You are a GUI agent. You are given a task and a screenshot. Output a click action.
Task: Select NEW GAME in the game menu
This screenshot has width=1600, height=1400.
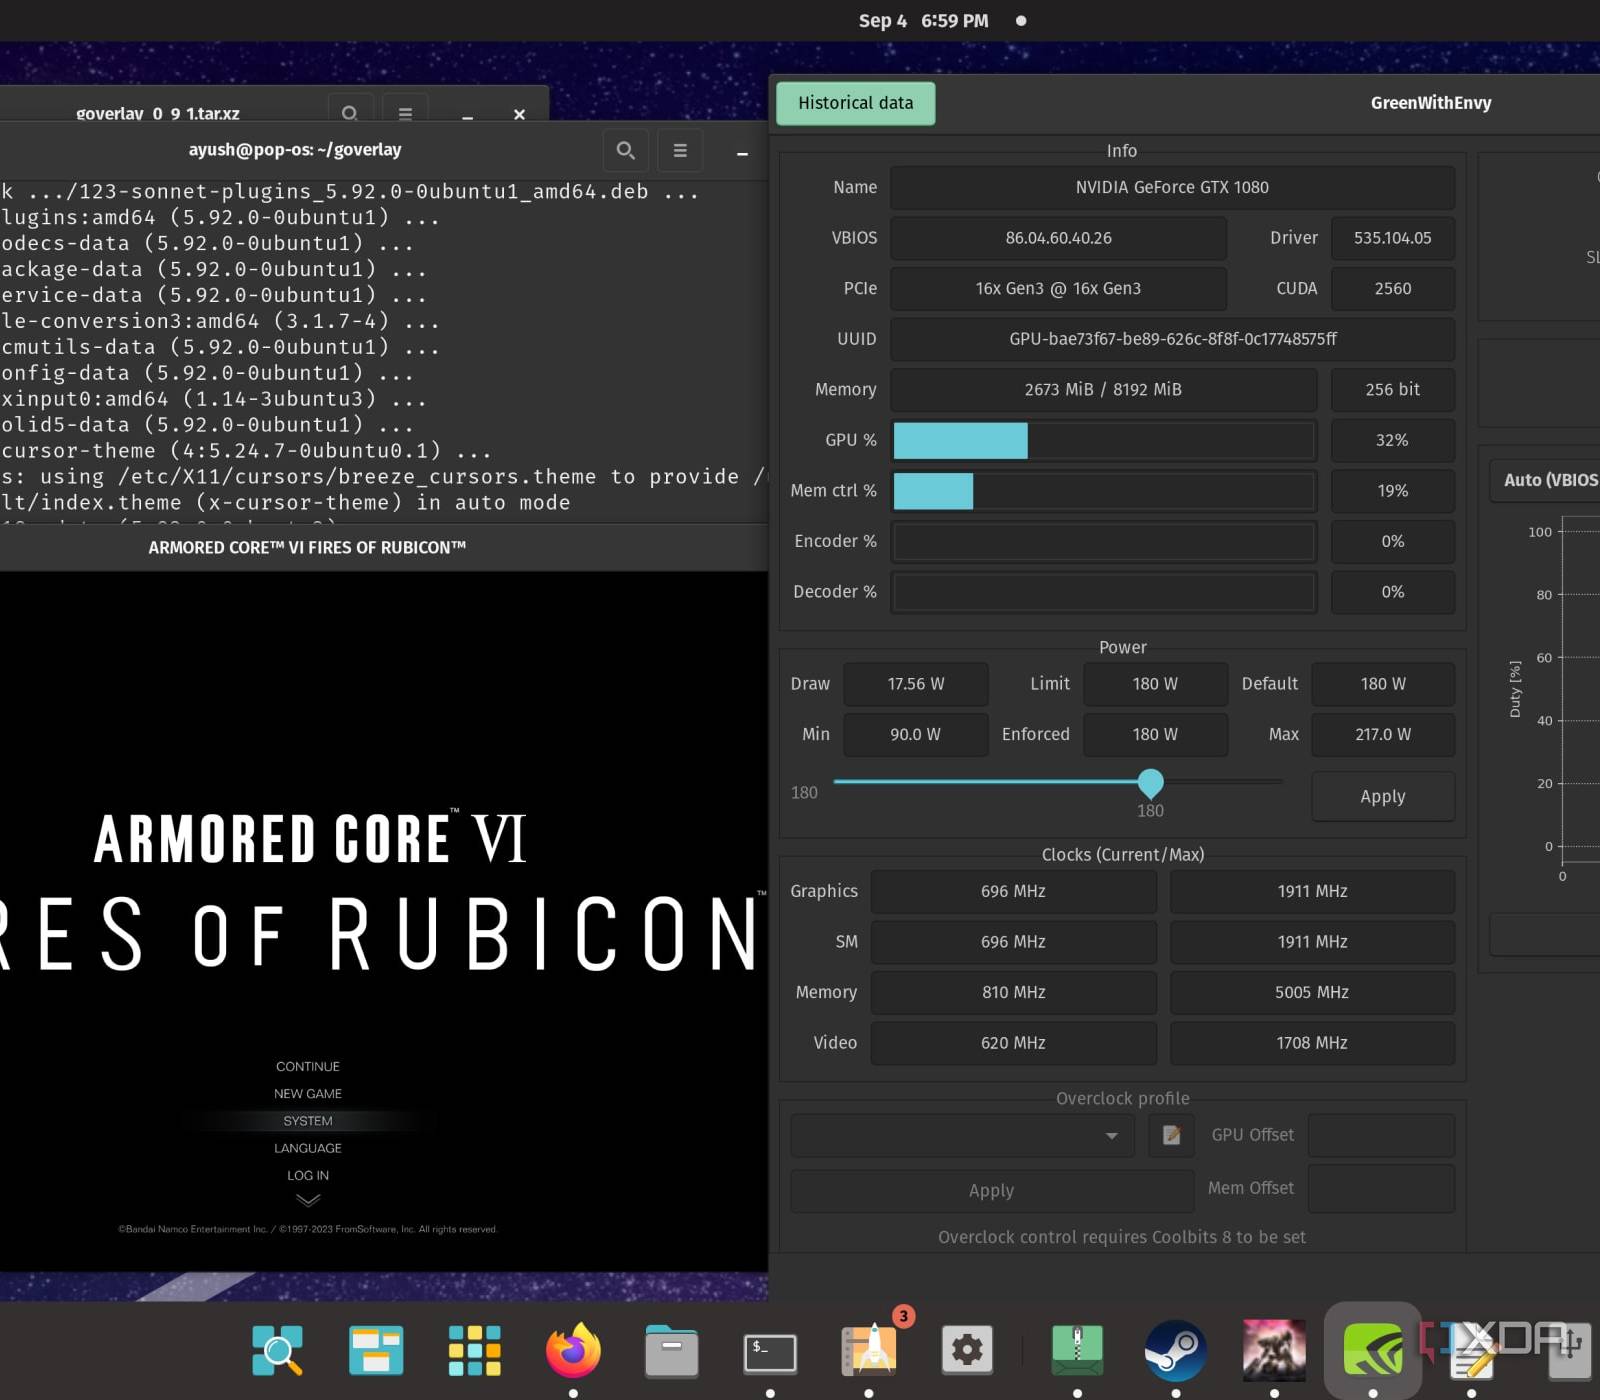click(308, 1094)
